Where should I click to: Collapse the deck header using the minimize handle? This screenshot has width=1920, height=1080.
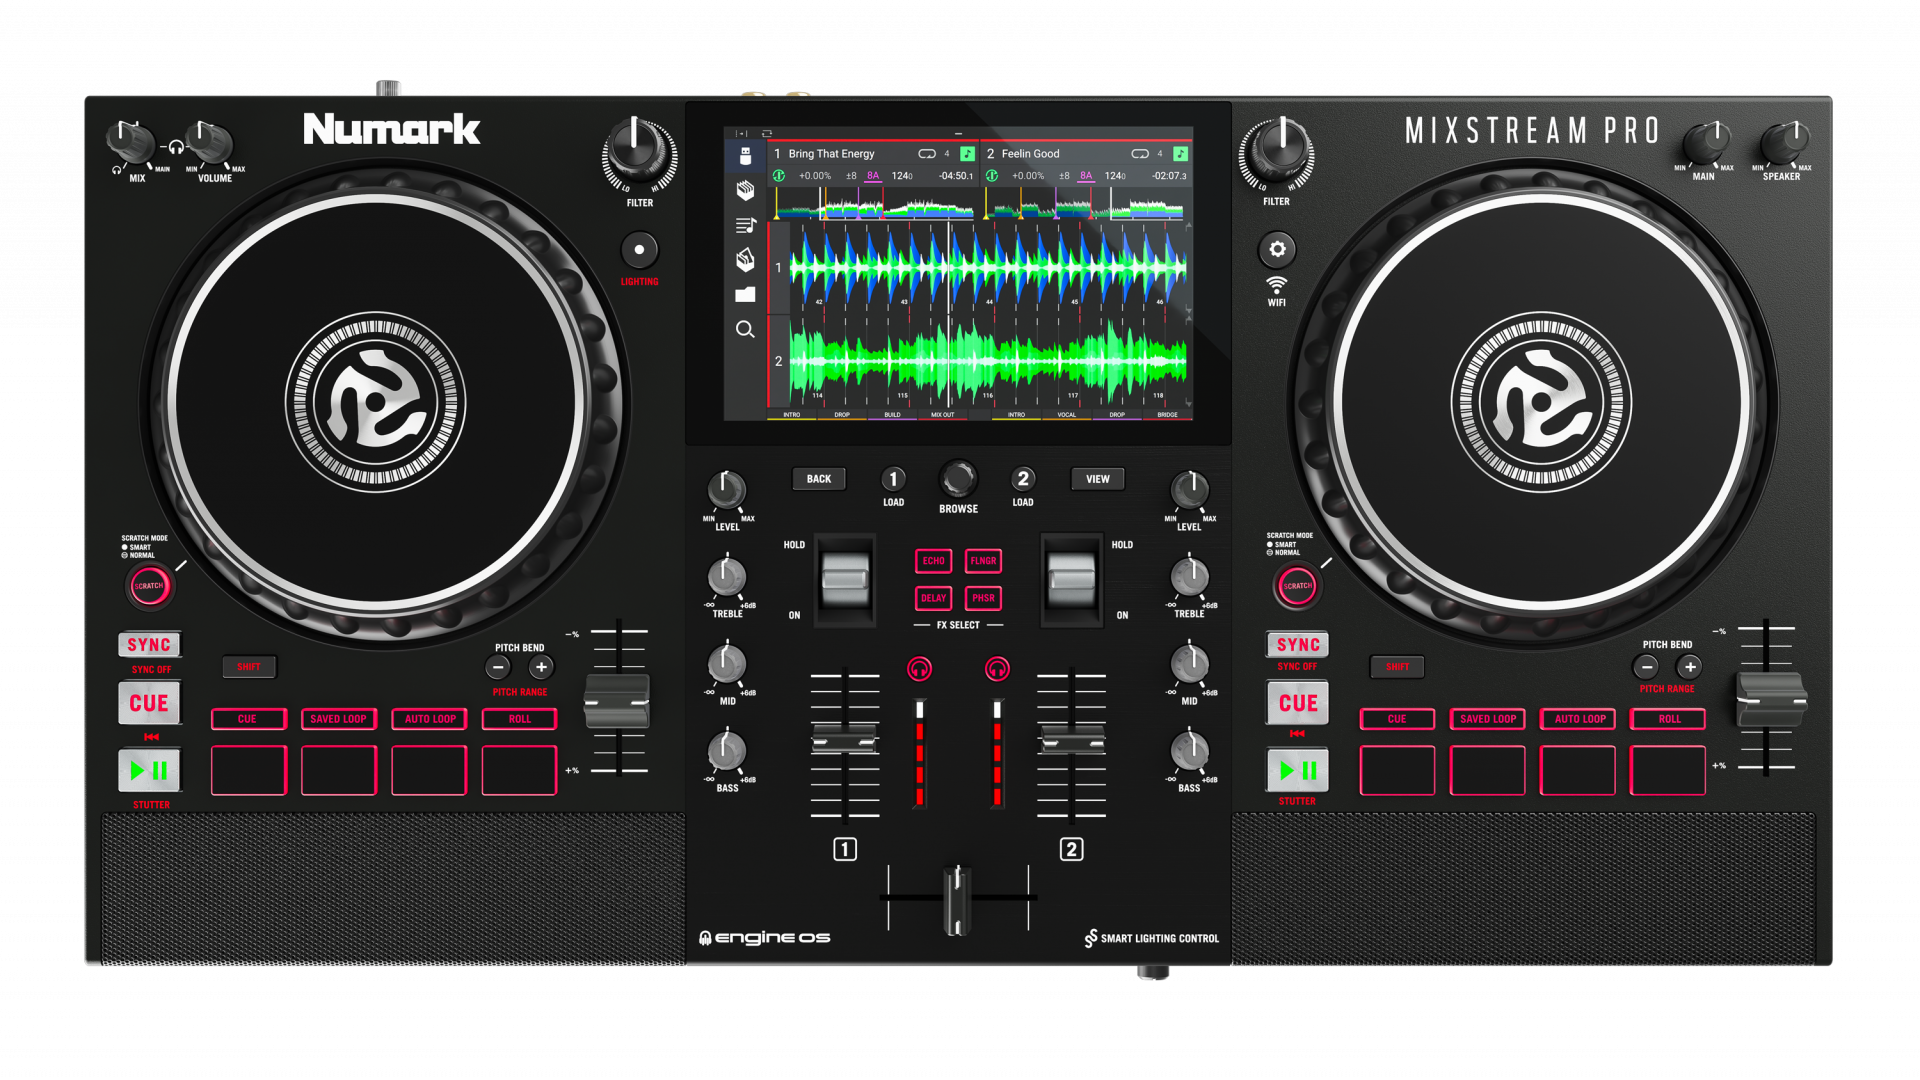click(x=958, y=133)
